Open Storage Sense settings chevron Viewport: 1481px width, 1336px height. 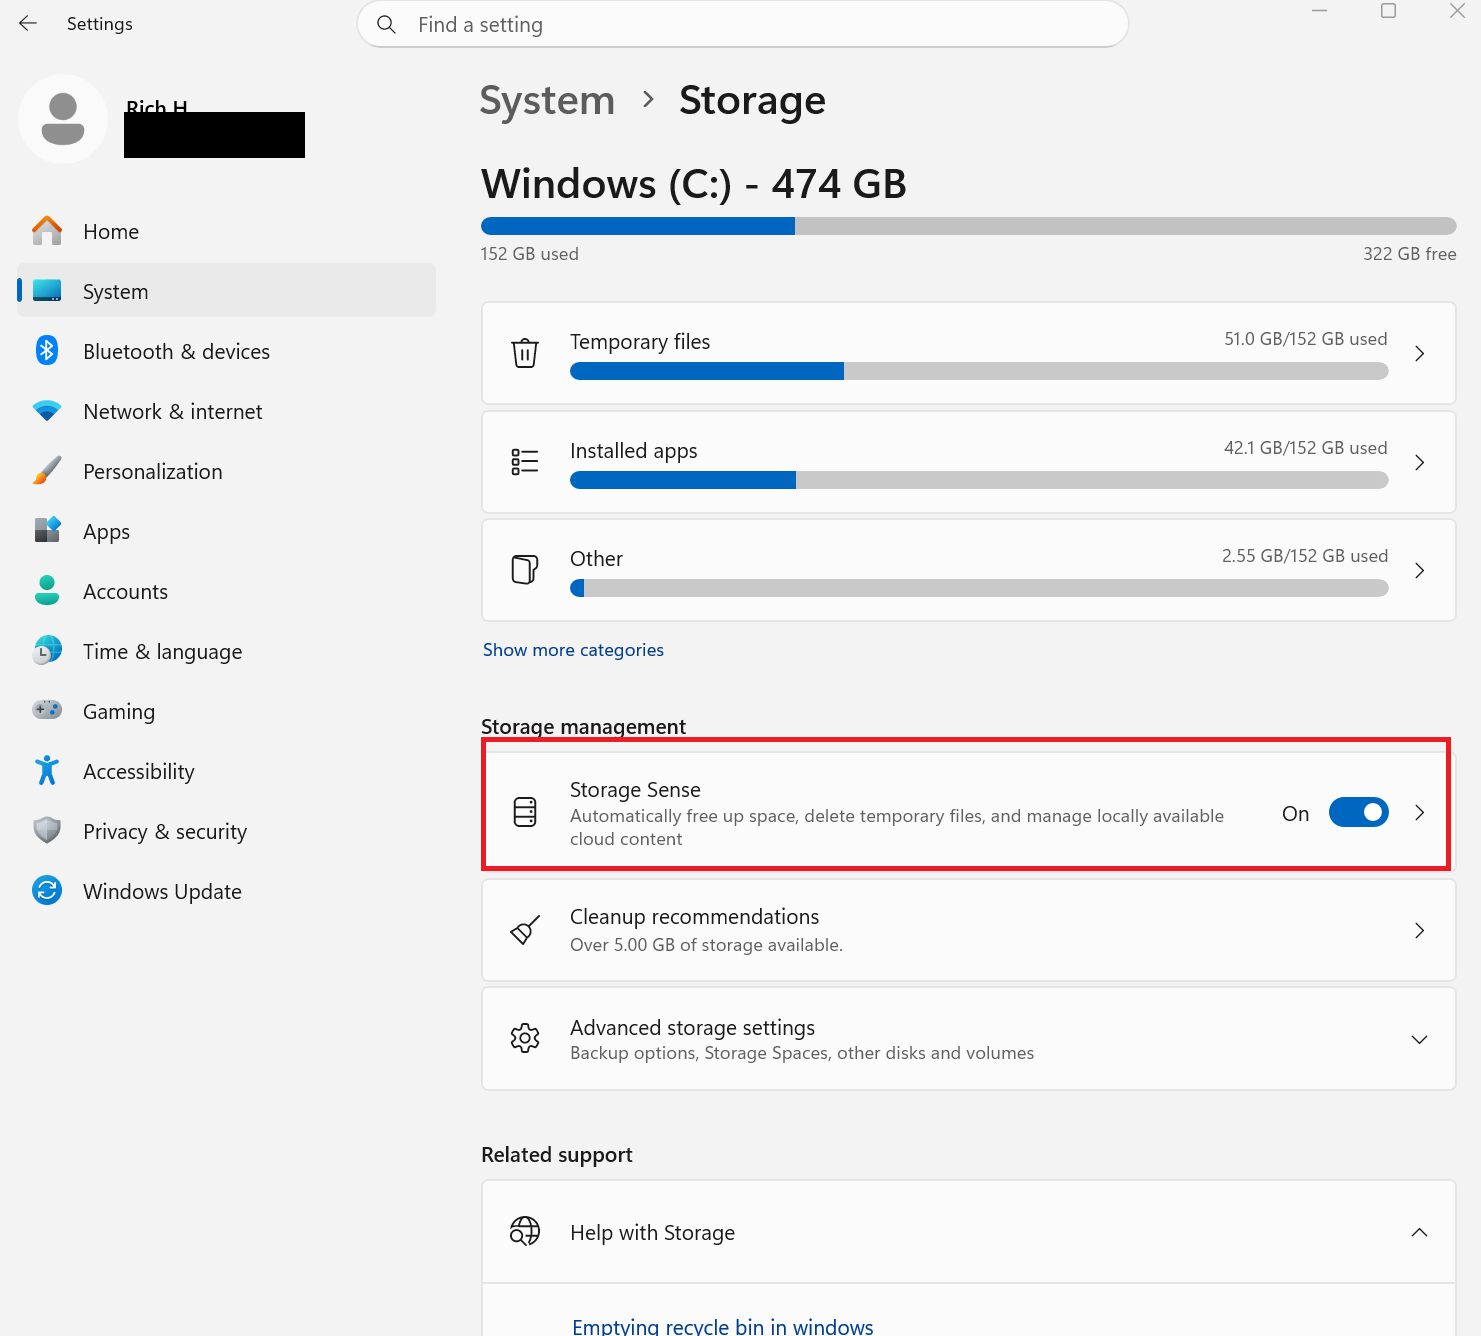[x=1419, y=812]
